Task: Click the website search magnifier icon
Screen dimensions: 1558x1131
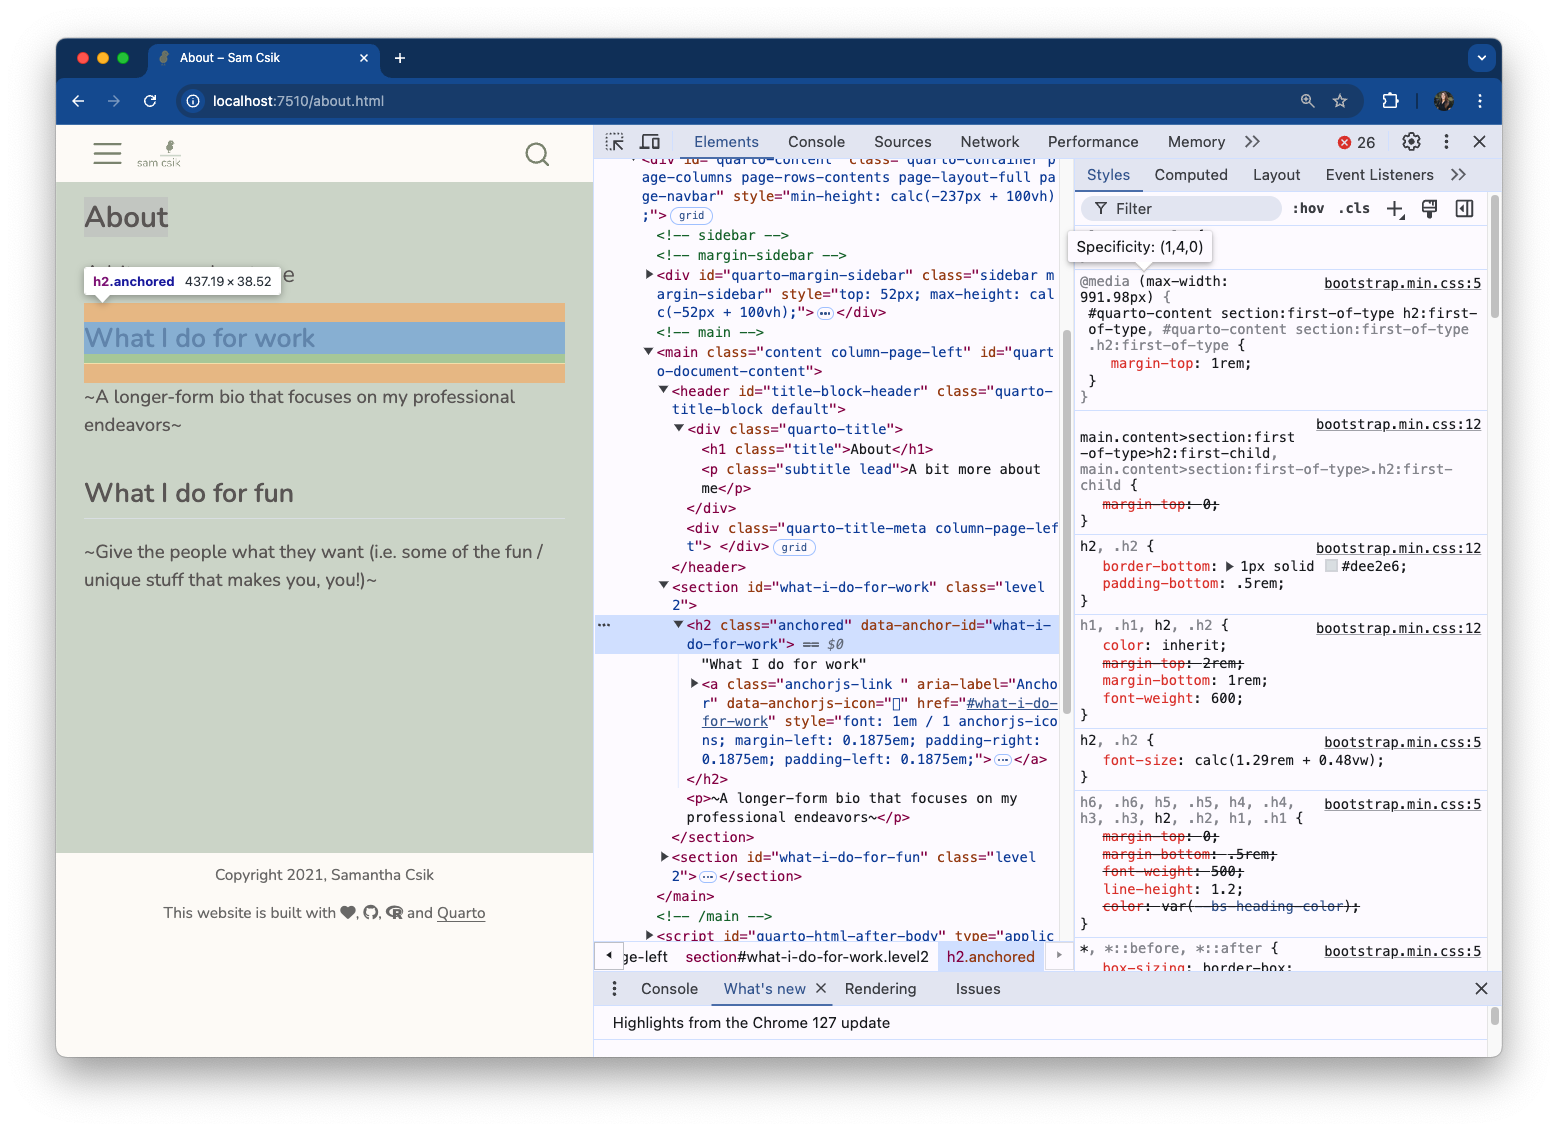Action: (537, 154)
